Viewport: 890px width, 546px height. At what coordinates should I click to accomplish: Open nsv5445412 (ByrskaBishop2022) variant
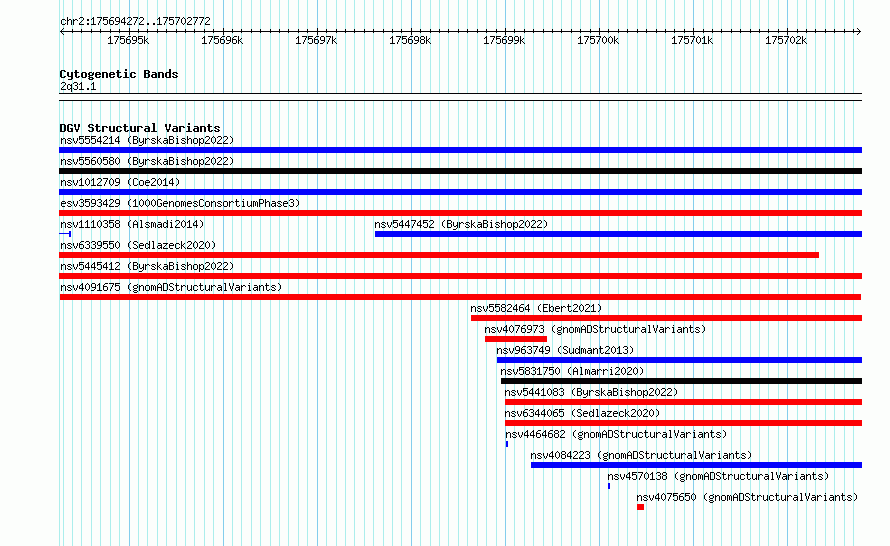pyautogui.click(x=147, y=266)
